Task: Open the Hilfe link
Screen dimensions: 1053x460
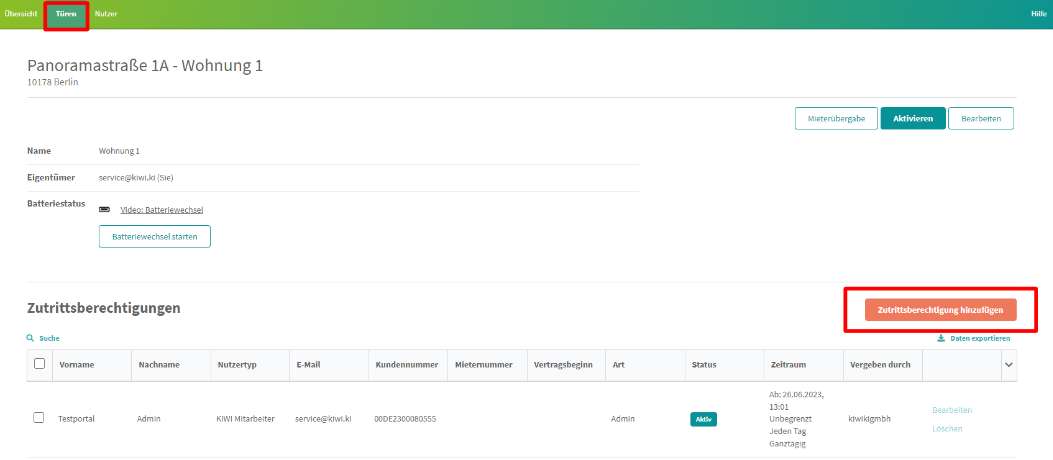Action: (1038, 14)
